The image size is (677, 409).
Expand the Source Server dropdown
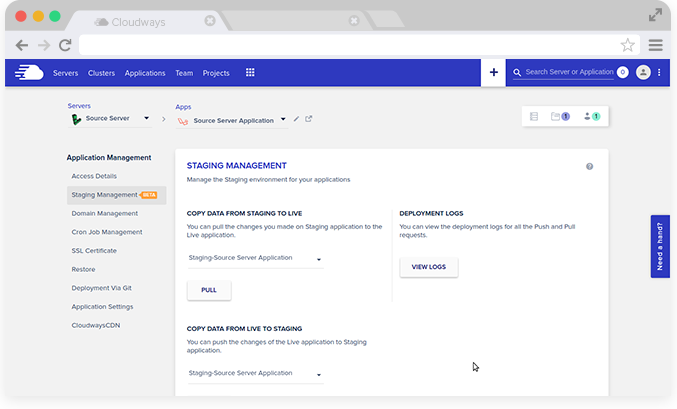pyautogui.click(x=147, y=119)
